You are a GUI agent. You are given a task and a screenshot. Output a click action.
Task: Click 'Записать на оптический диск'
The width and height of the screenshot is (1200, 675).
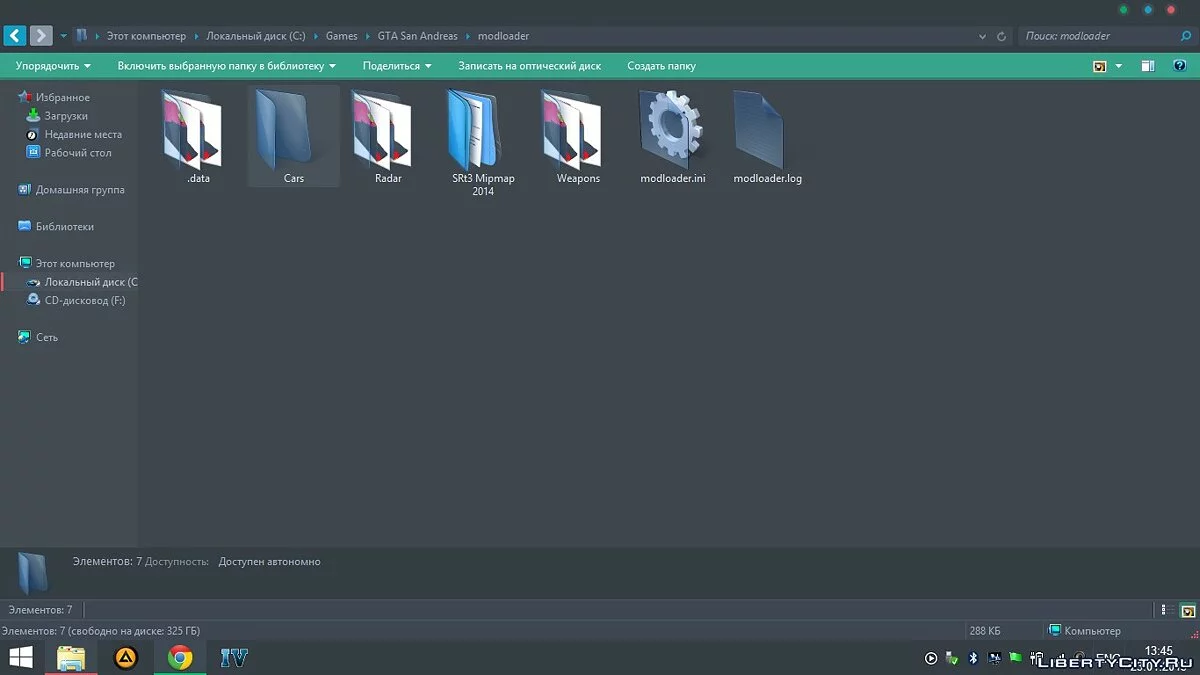coord(530,66)
